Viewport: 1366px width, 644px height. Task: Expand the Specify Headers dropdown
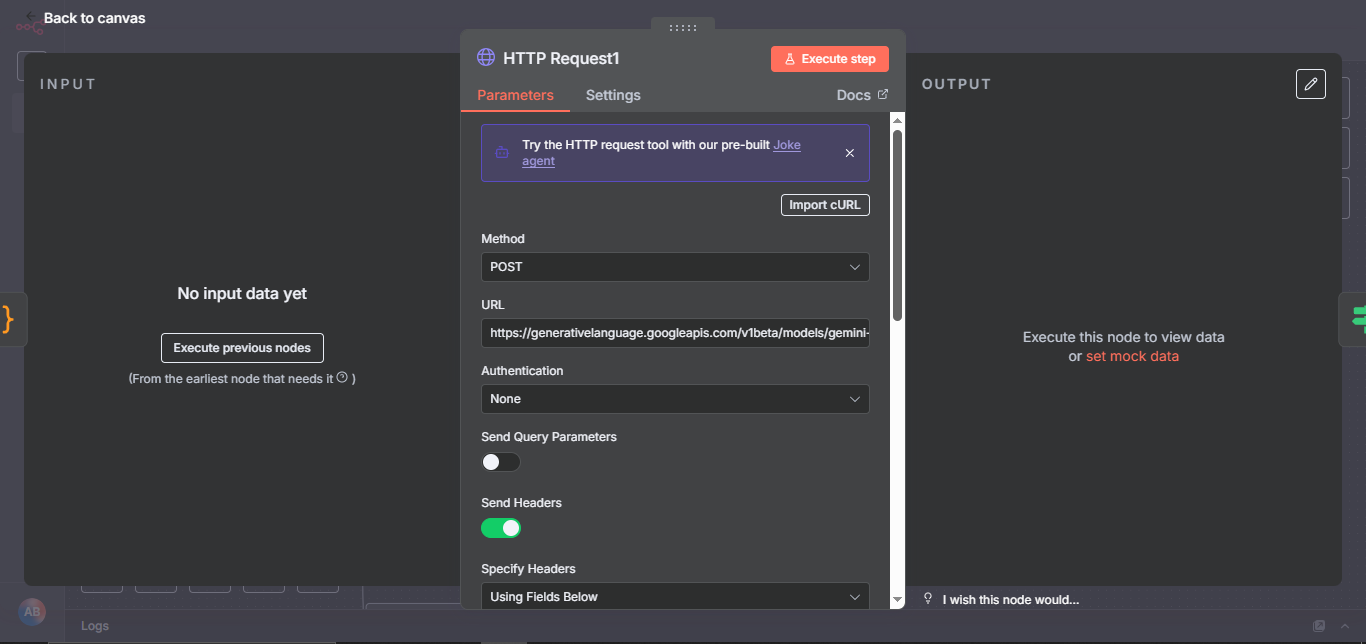(x=675, y=597)
